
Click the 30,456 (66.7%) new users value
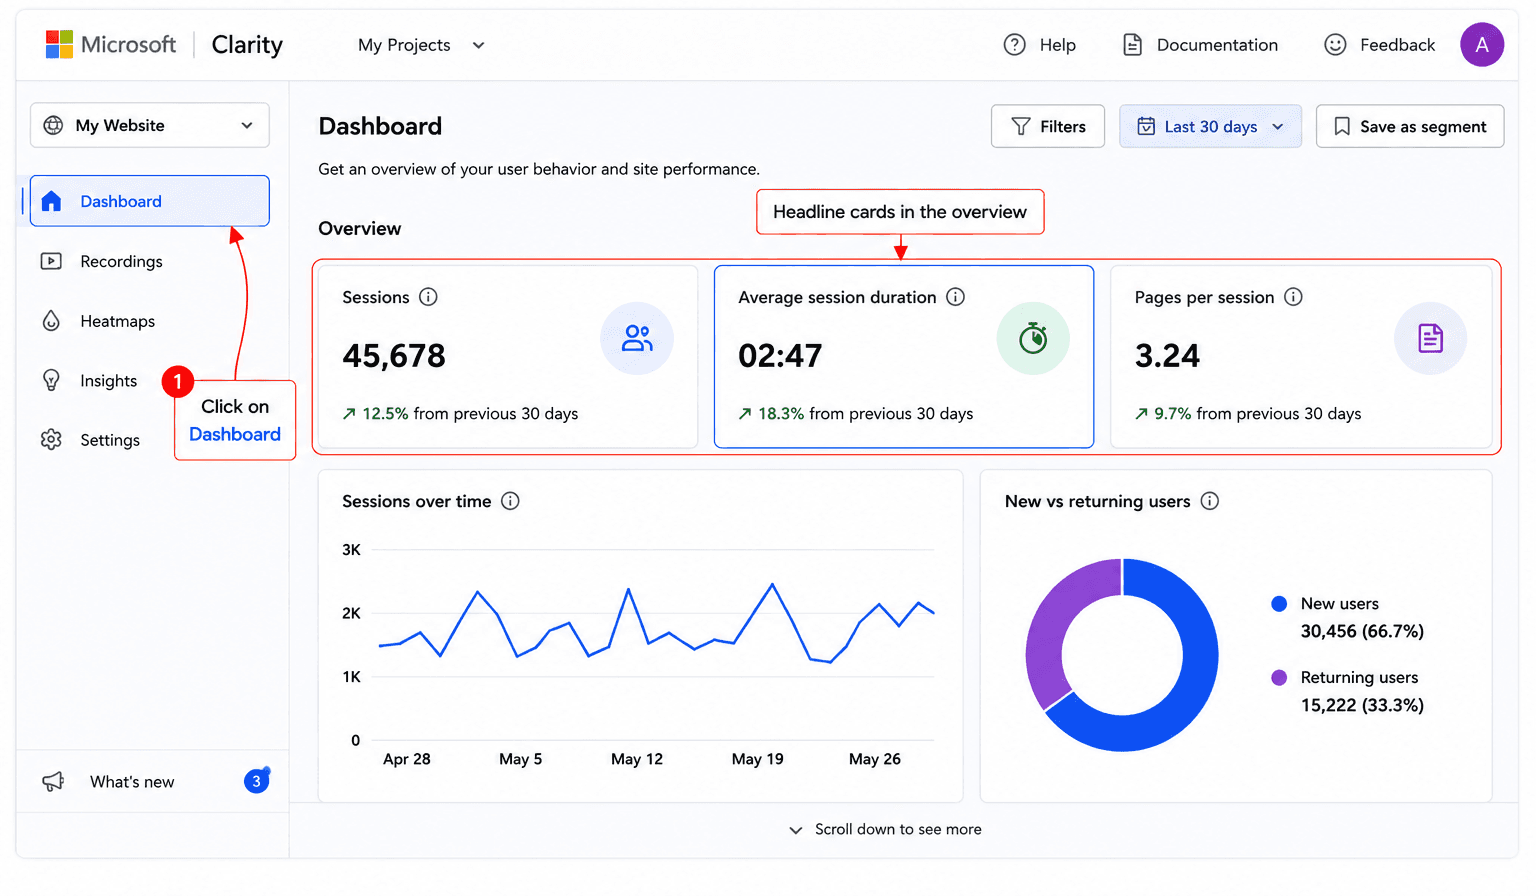click(x=1362, y=632)
